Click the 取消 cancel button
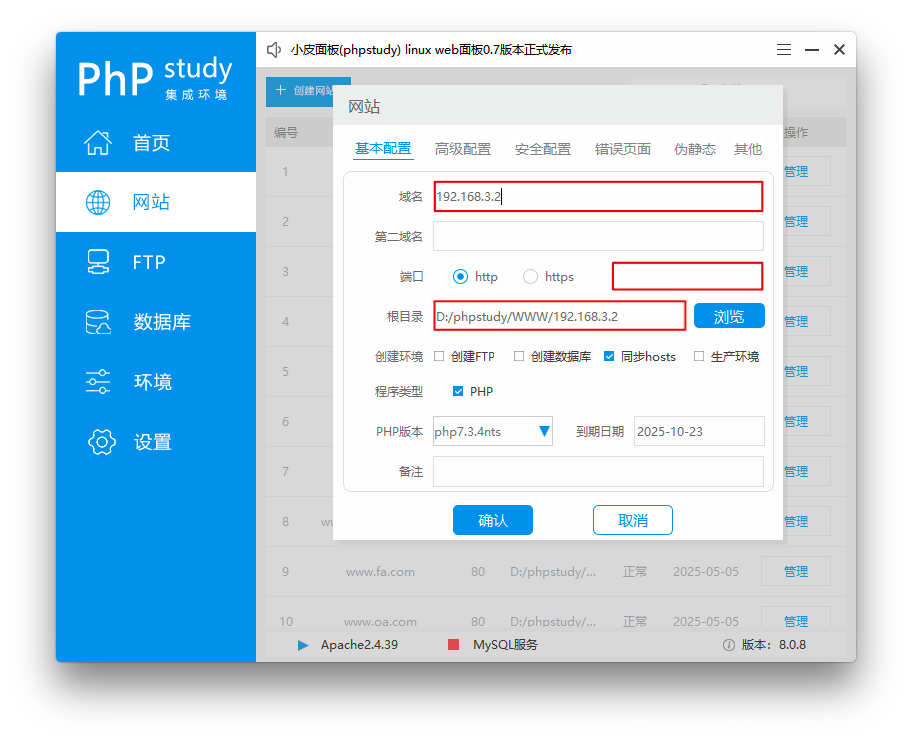 tap(633, 520)
